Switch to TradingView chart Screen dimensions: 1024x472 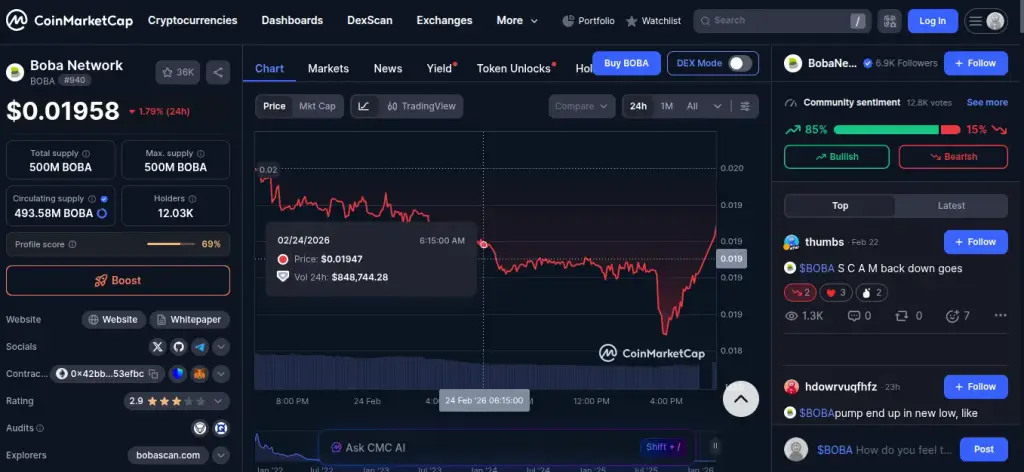point(421,106)
